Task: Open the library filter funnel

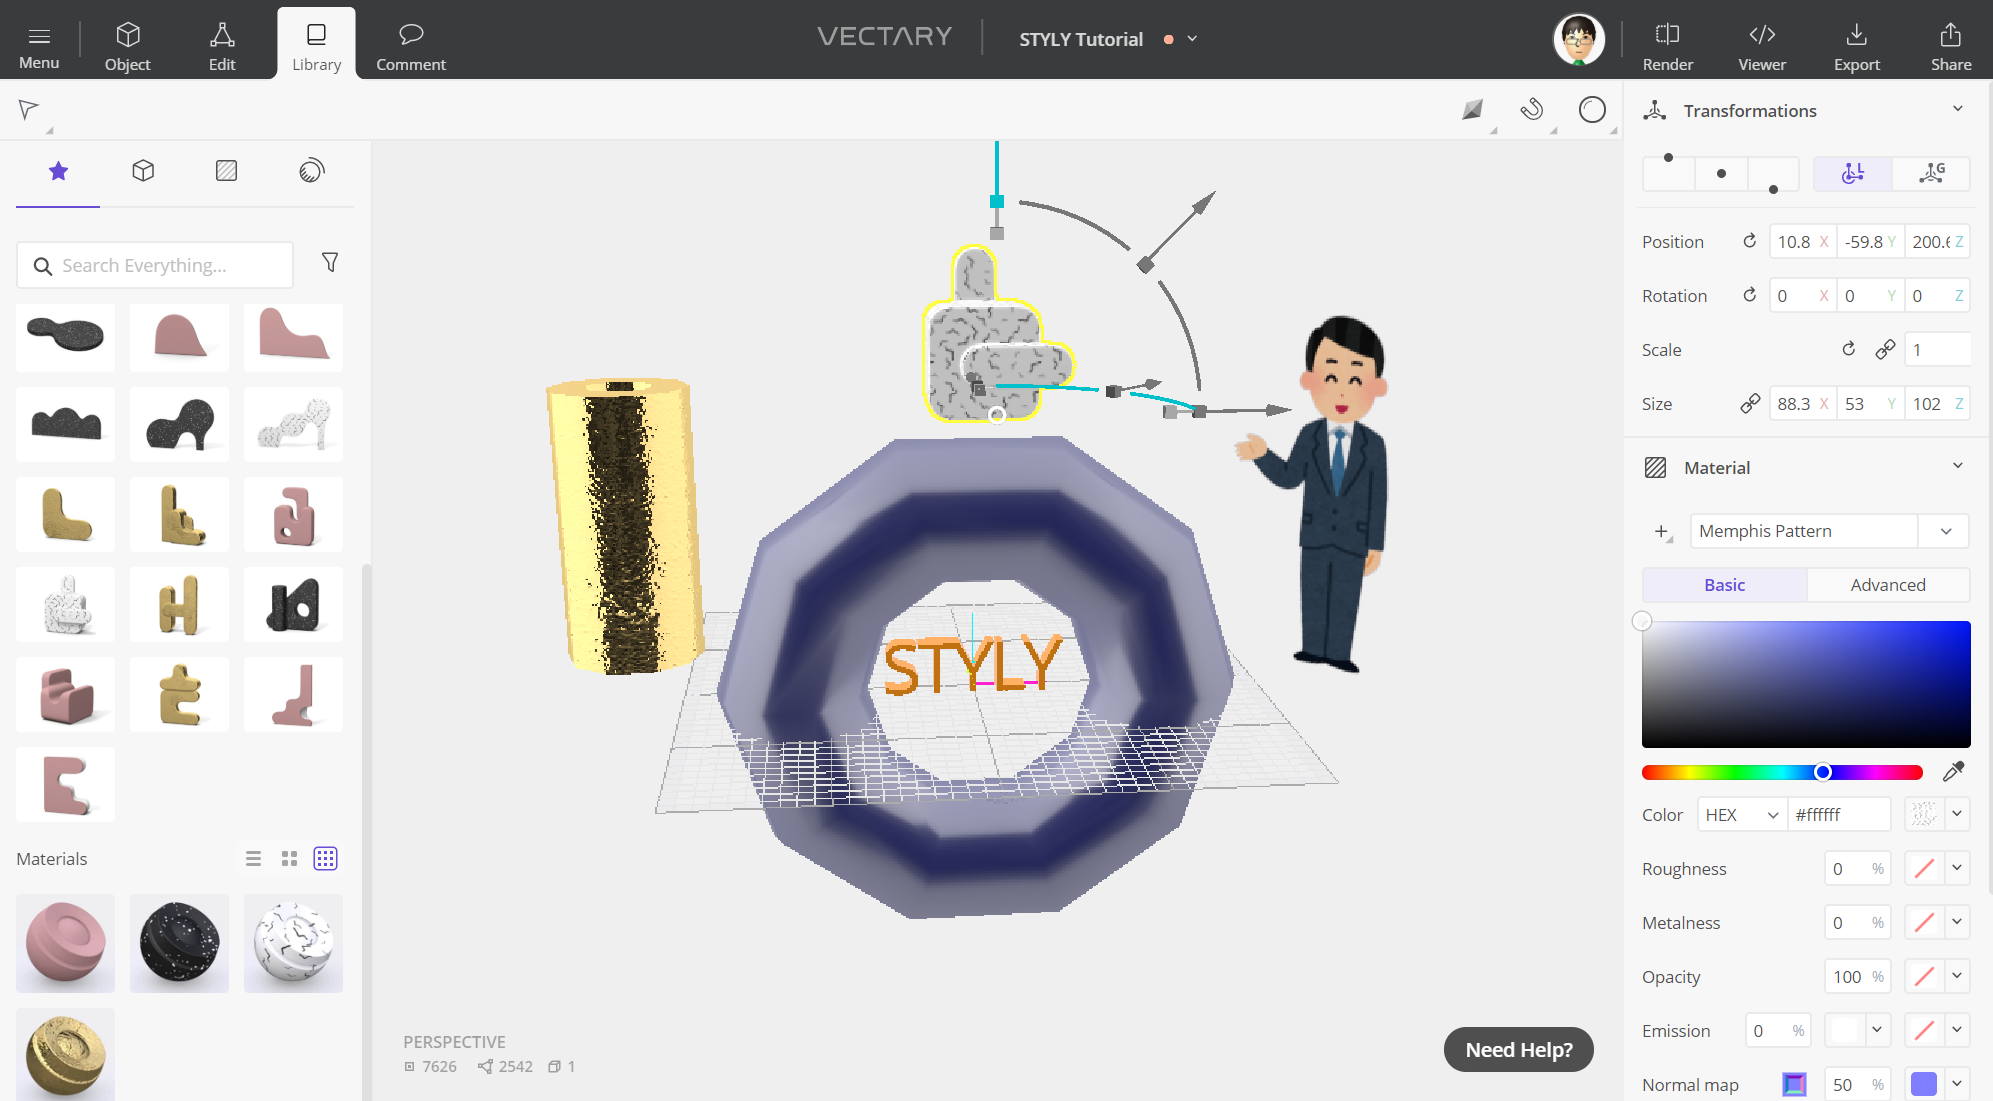Action: 330,262
